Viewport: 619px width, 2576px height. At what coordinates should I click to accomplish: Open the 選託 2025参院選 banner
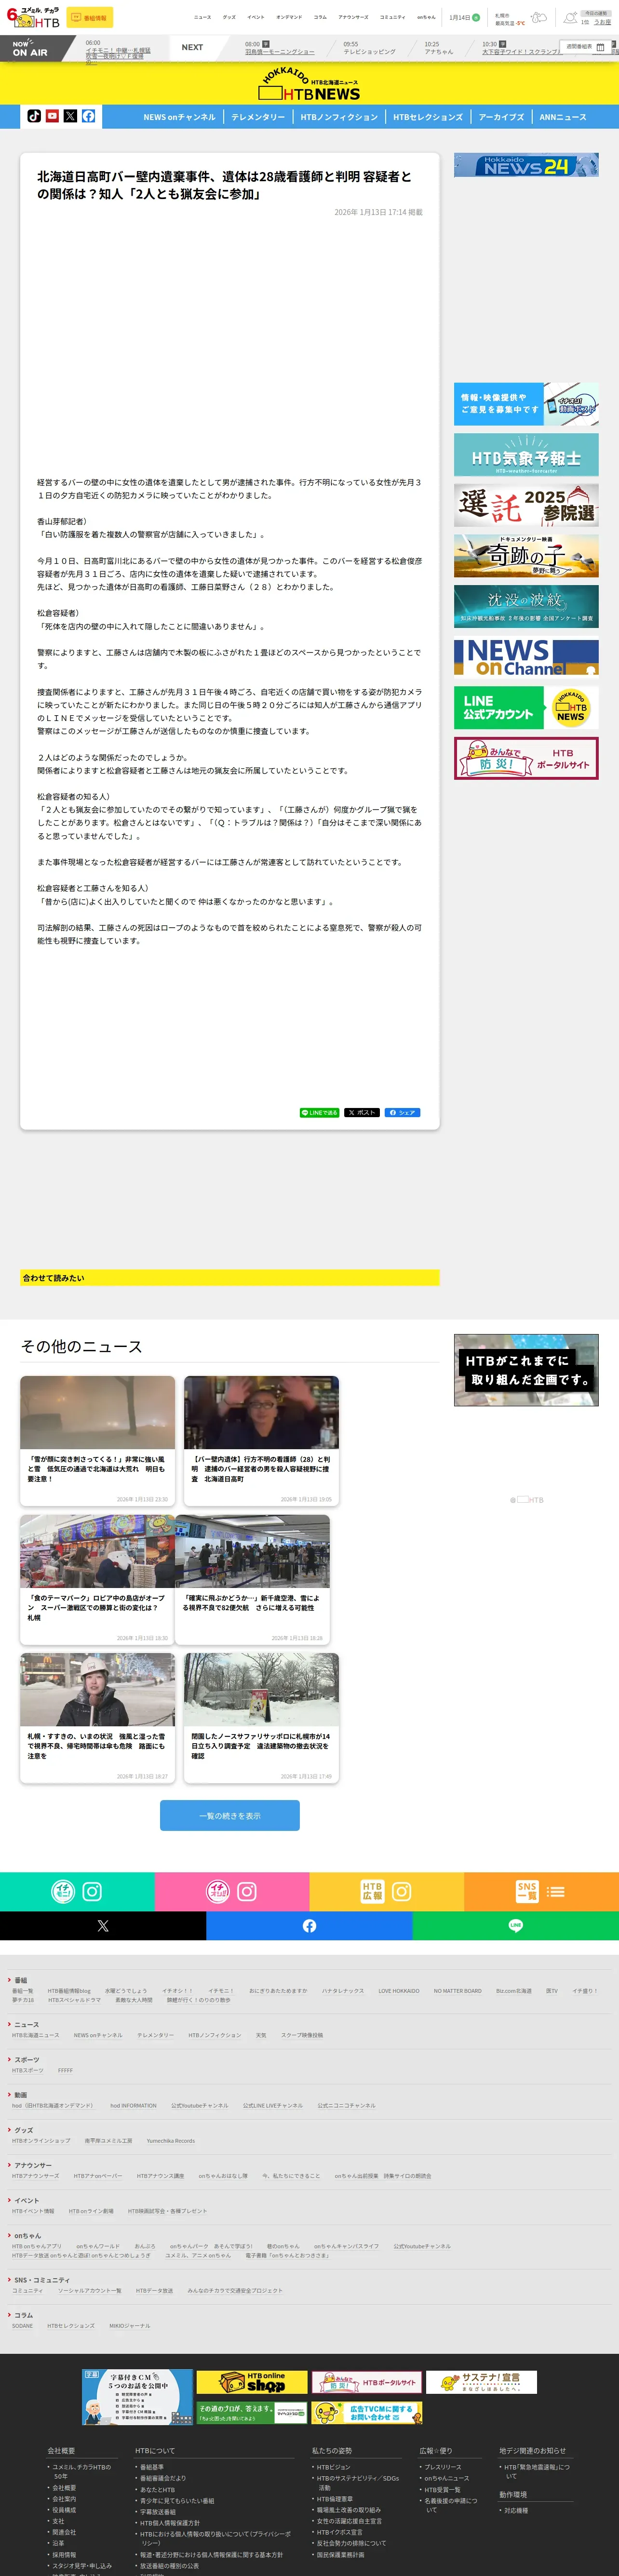[x=526, y=505]
